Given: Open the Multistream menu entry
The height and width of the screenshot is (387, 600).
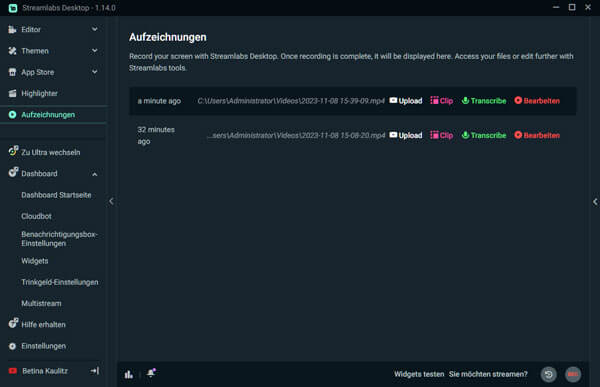Looking at the screenshot, I should pyautogui.click(x=41, y=304).
